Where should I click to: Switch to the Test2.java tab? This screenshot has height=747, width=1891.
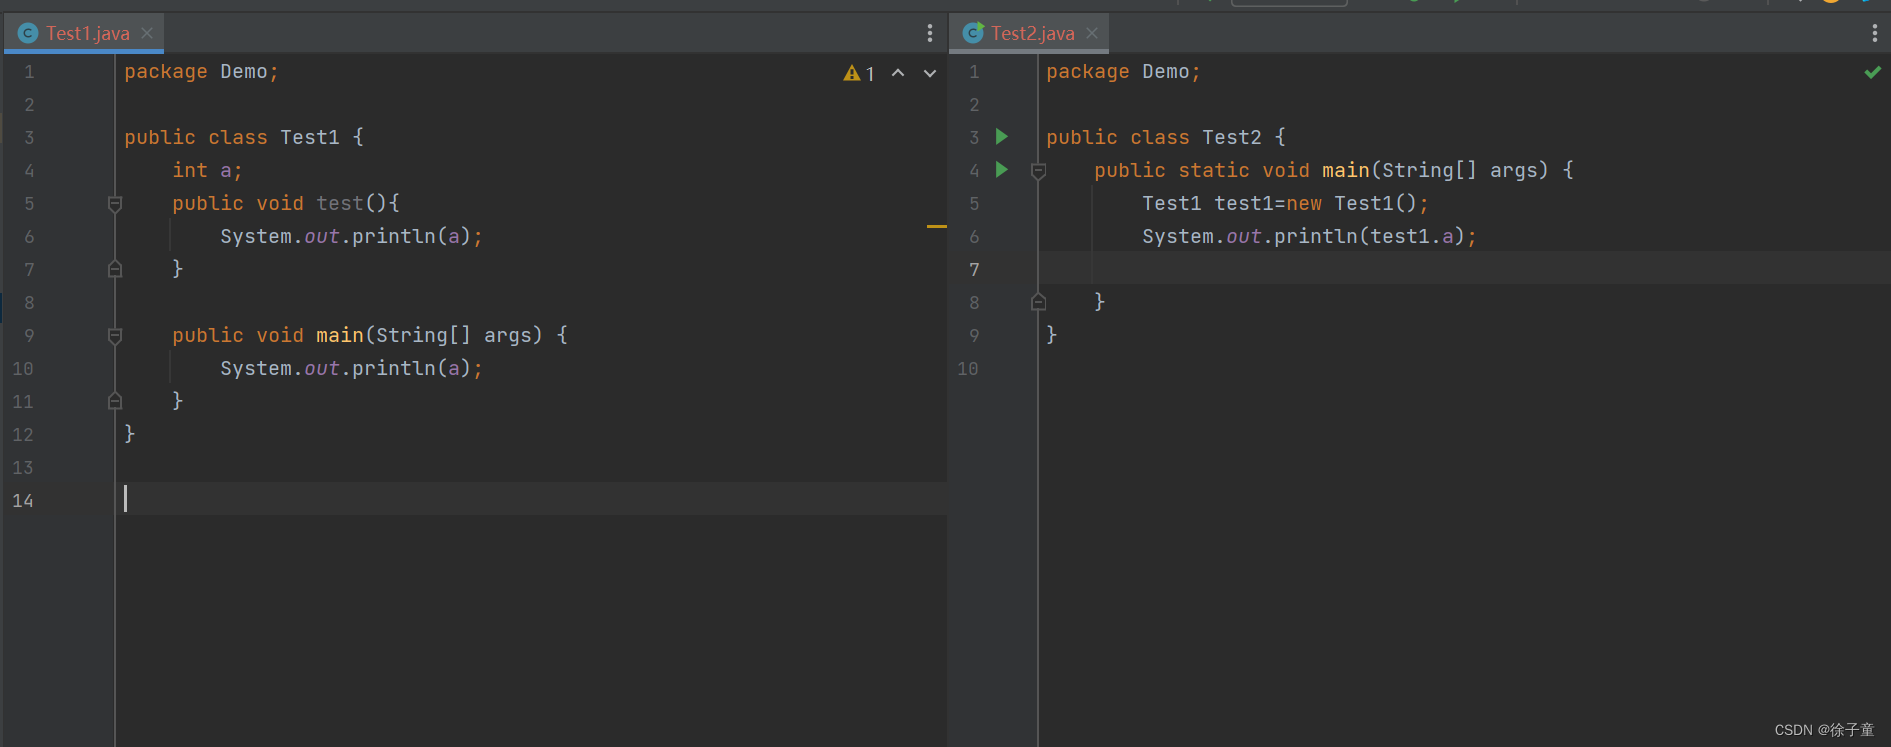[x=1032, y=33]
